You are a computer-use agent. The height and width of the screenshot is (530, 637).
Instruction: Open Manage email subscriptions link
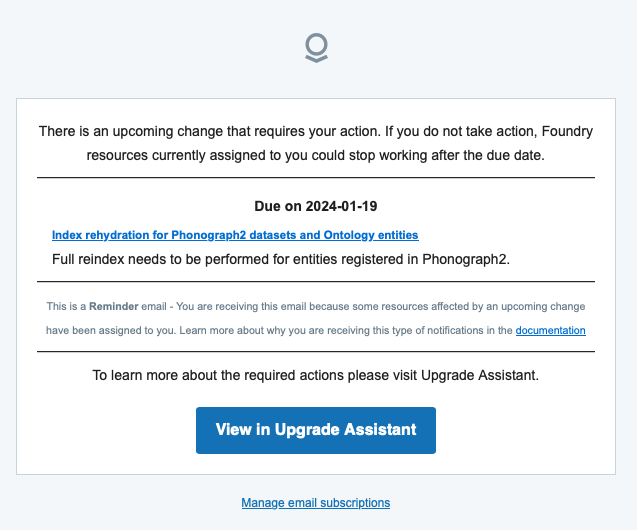[x=316, y=503]
